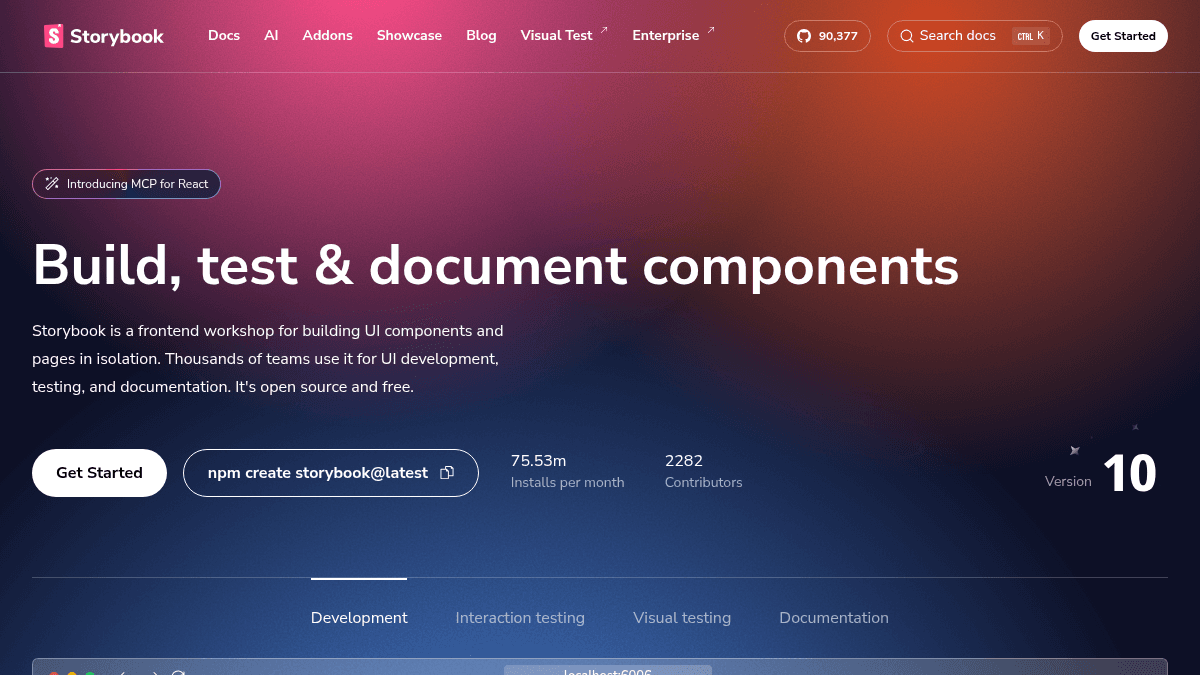Image resolution: width=1200 pixels, height=675 pixels.
Task: Click the Storybook wordmark text
Action: (x=117, y=37)
